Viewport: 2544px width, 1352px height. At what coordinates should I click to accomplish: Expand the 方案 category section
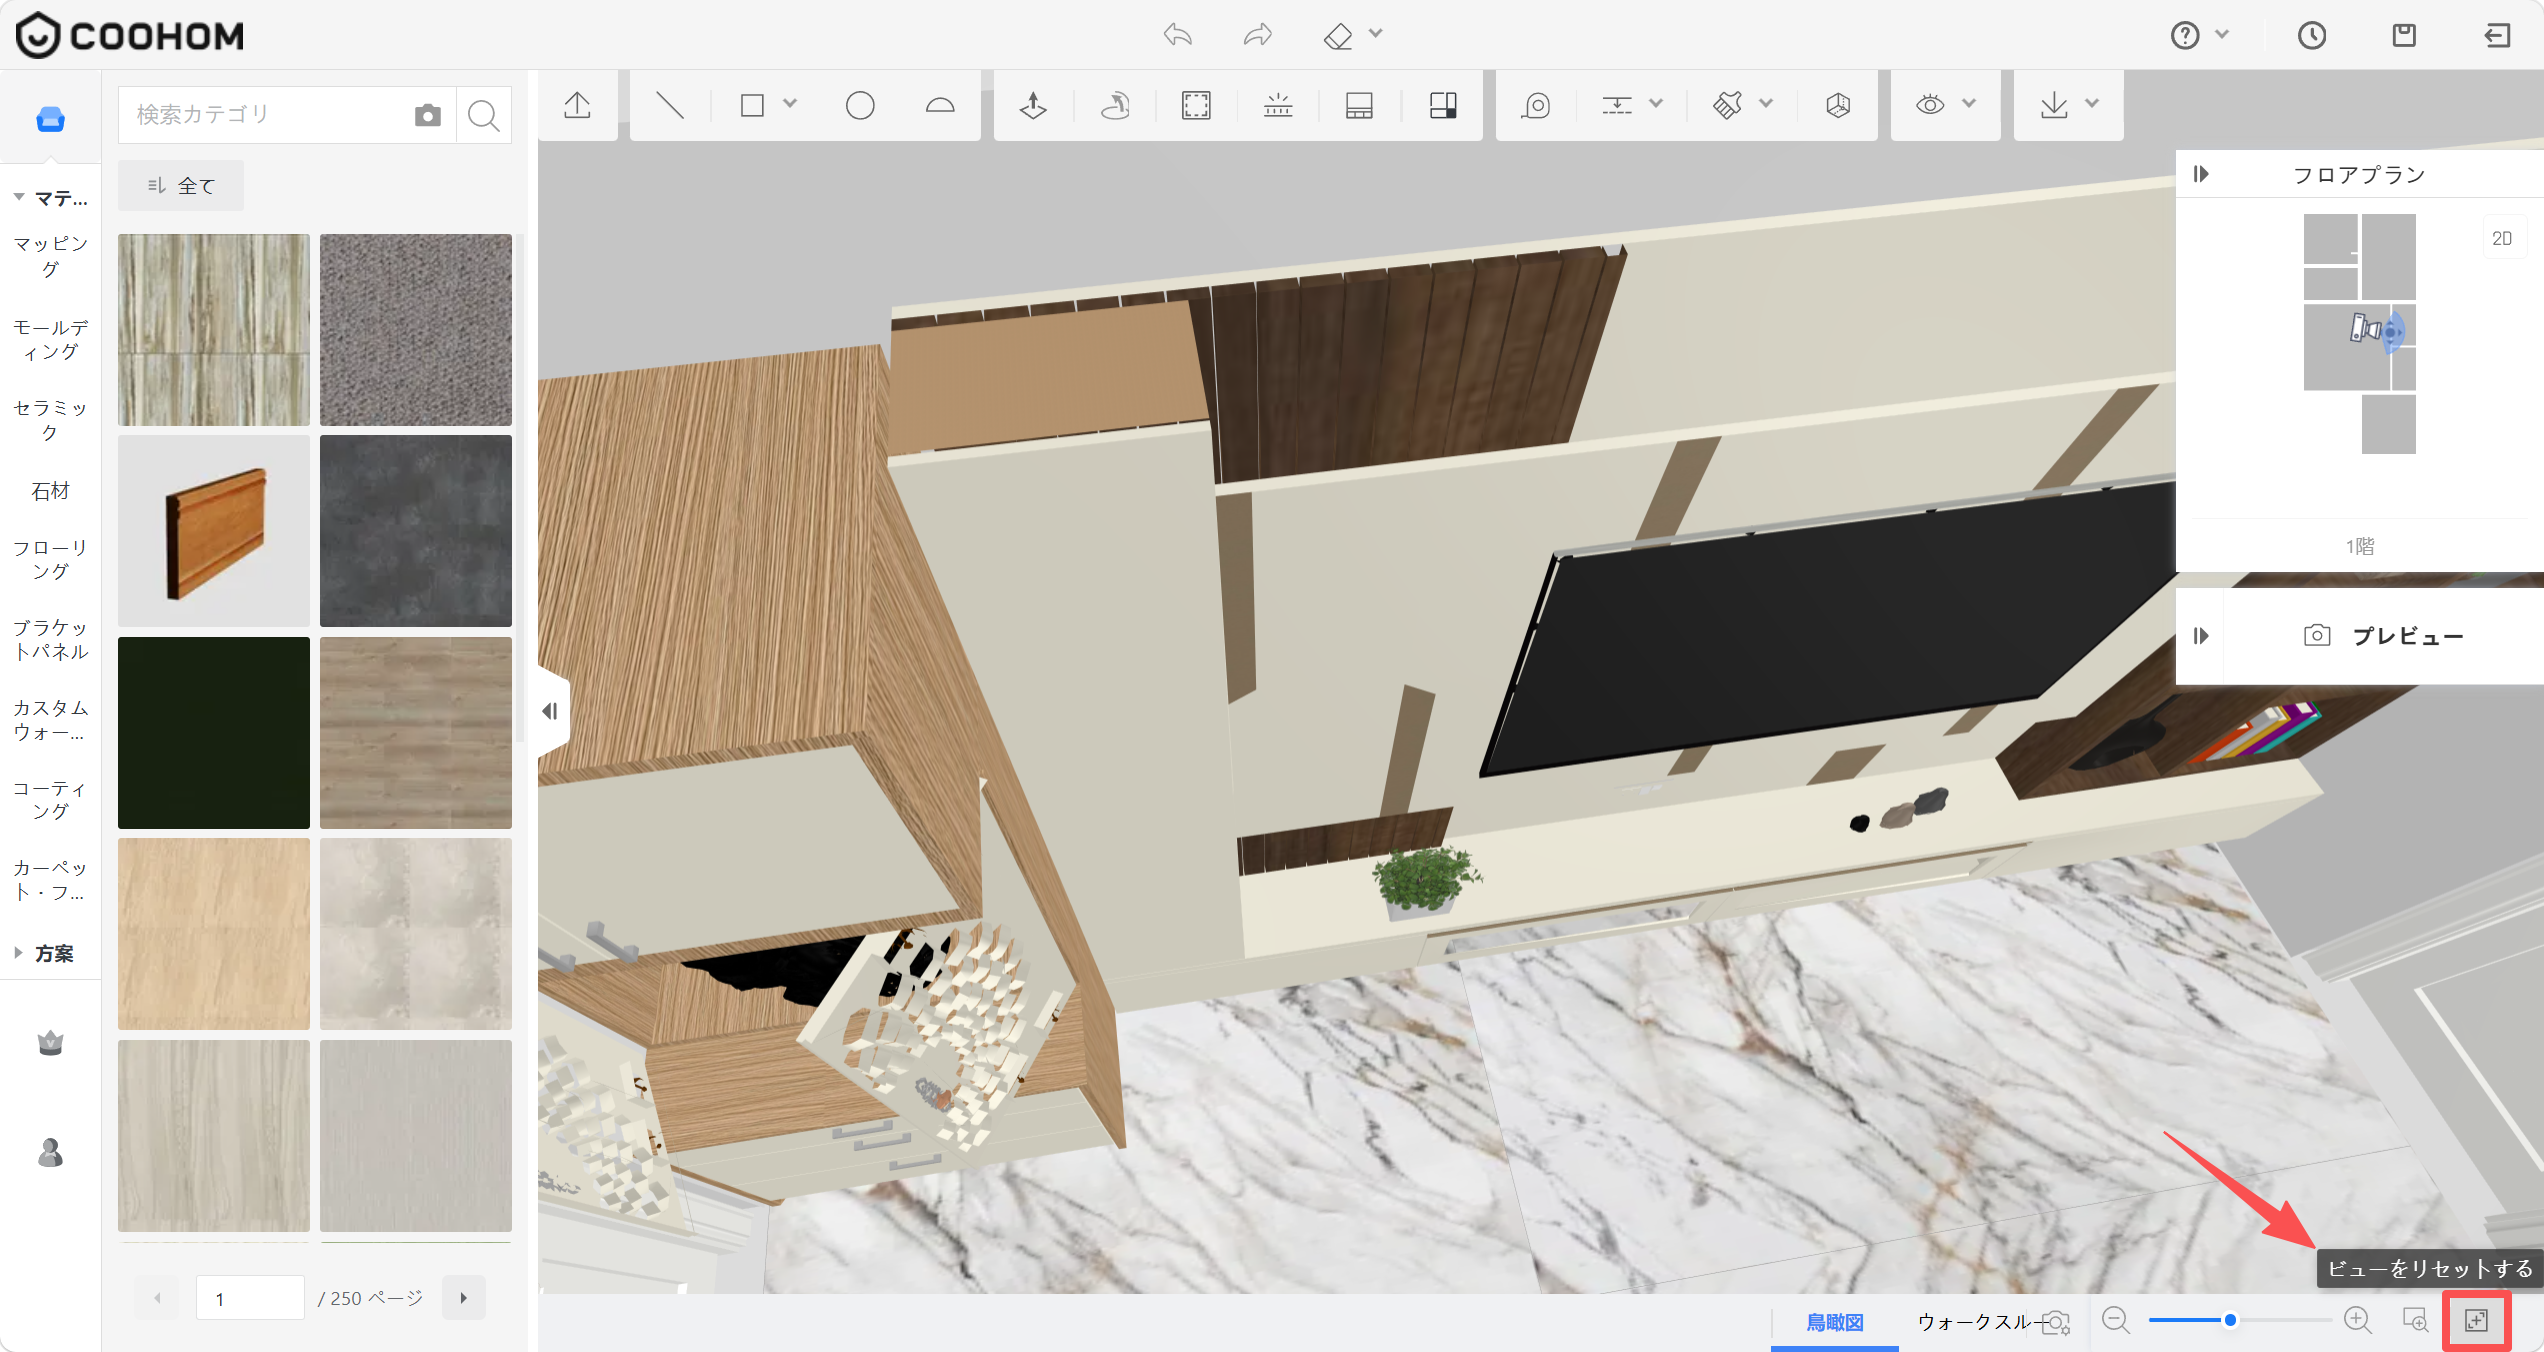point(19,953)
